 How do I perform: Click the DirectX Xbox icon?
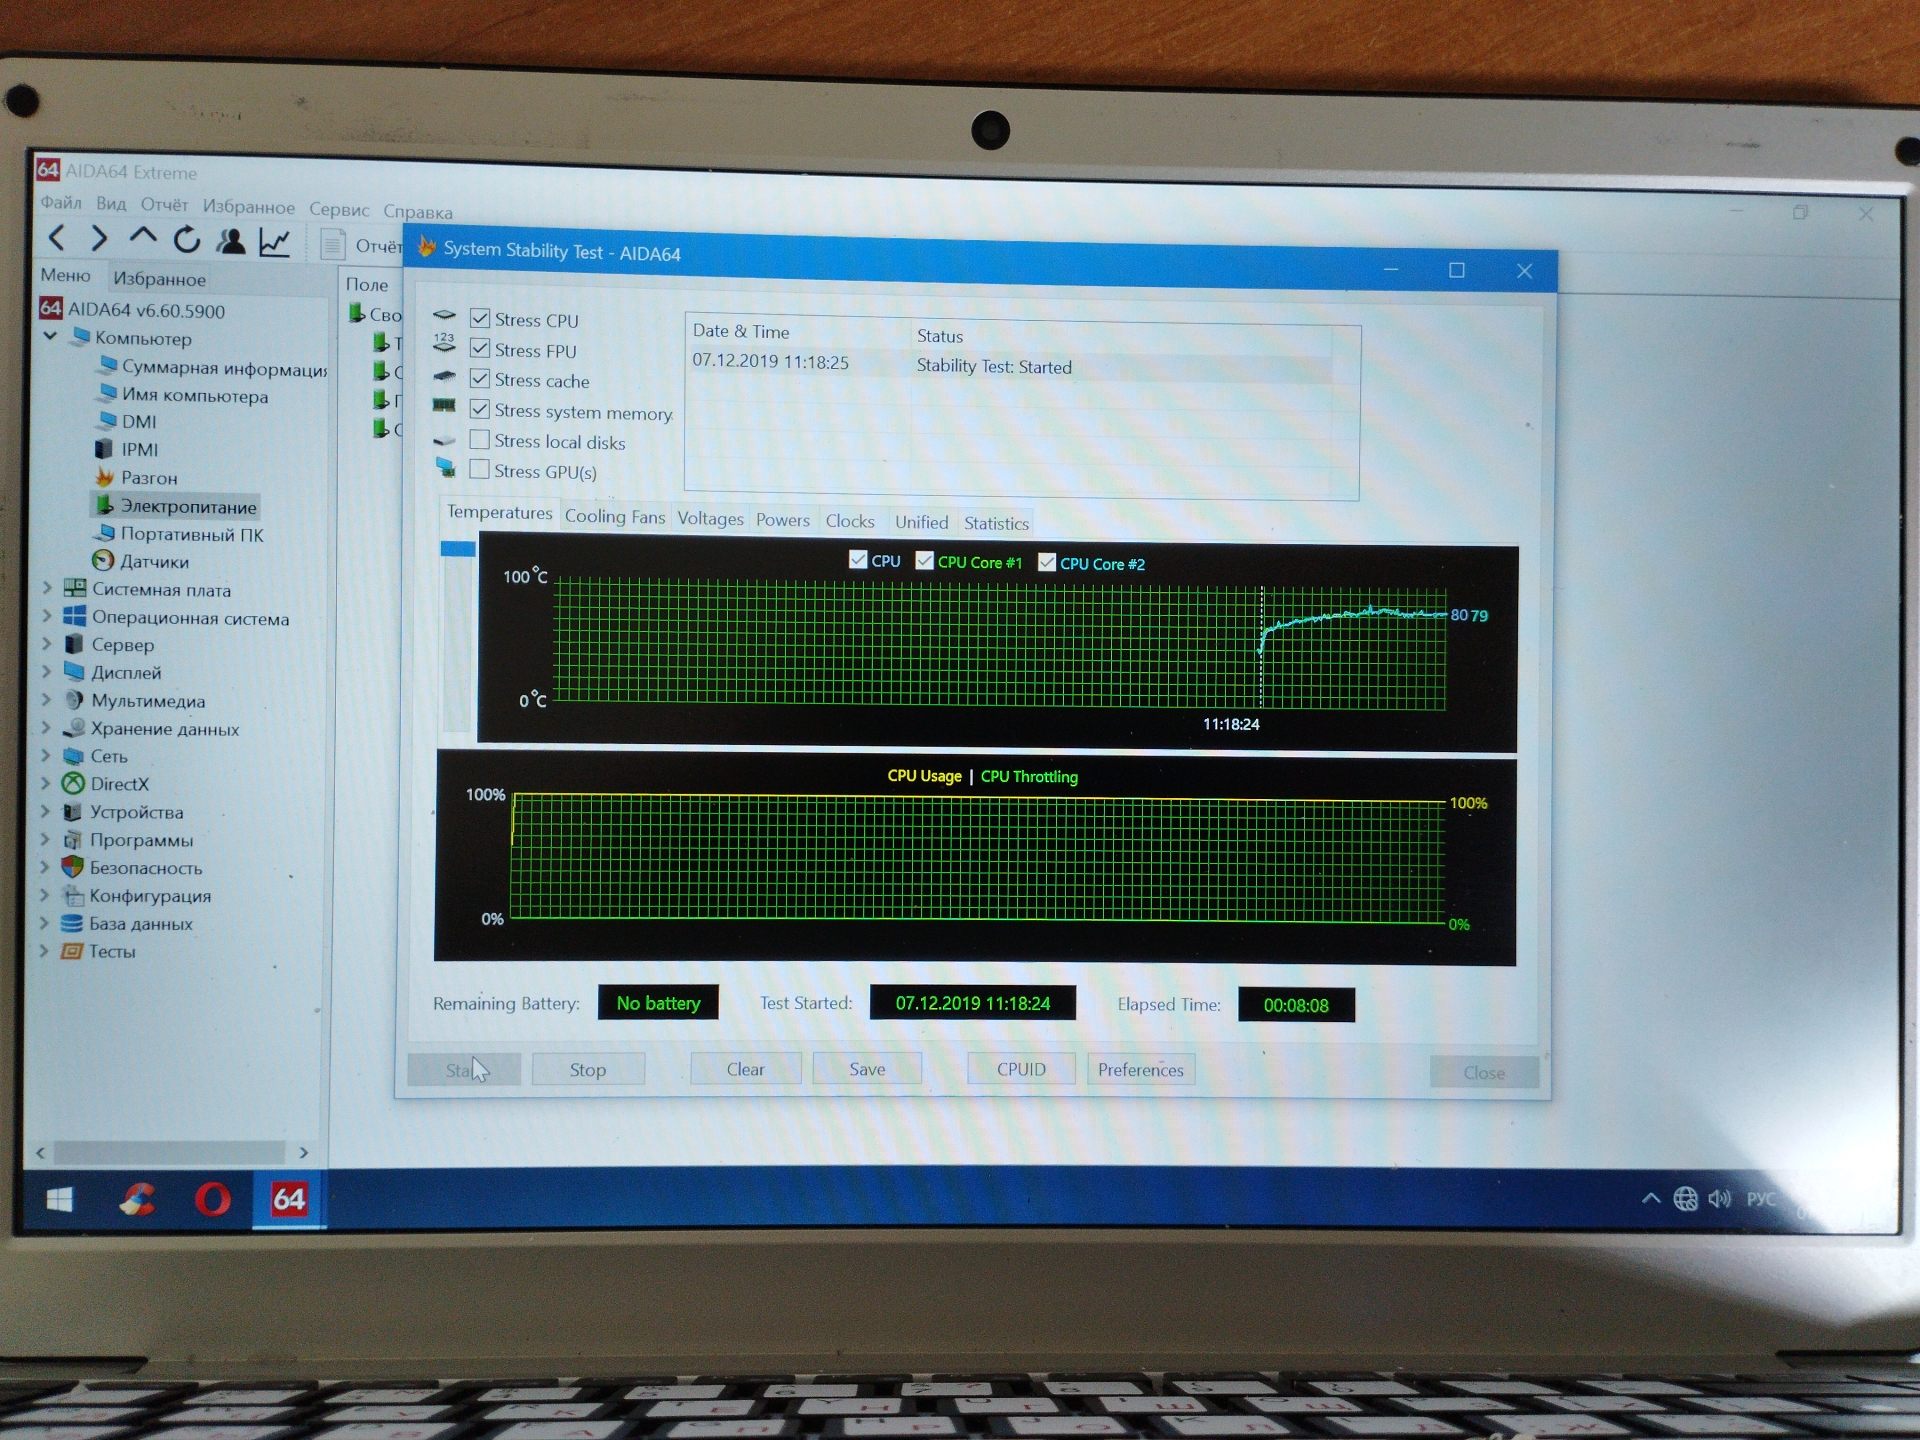[73, 784]
